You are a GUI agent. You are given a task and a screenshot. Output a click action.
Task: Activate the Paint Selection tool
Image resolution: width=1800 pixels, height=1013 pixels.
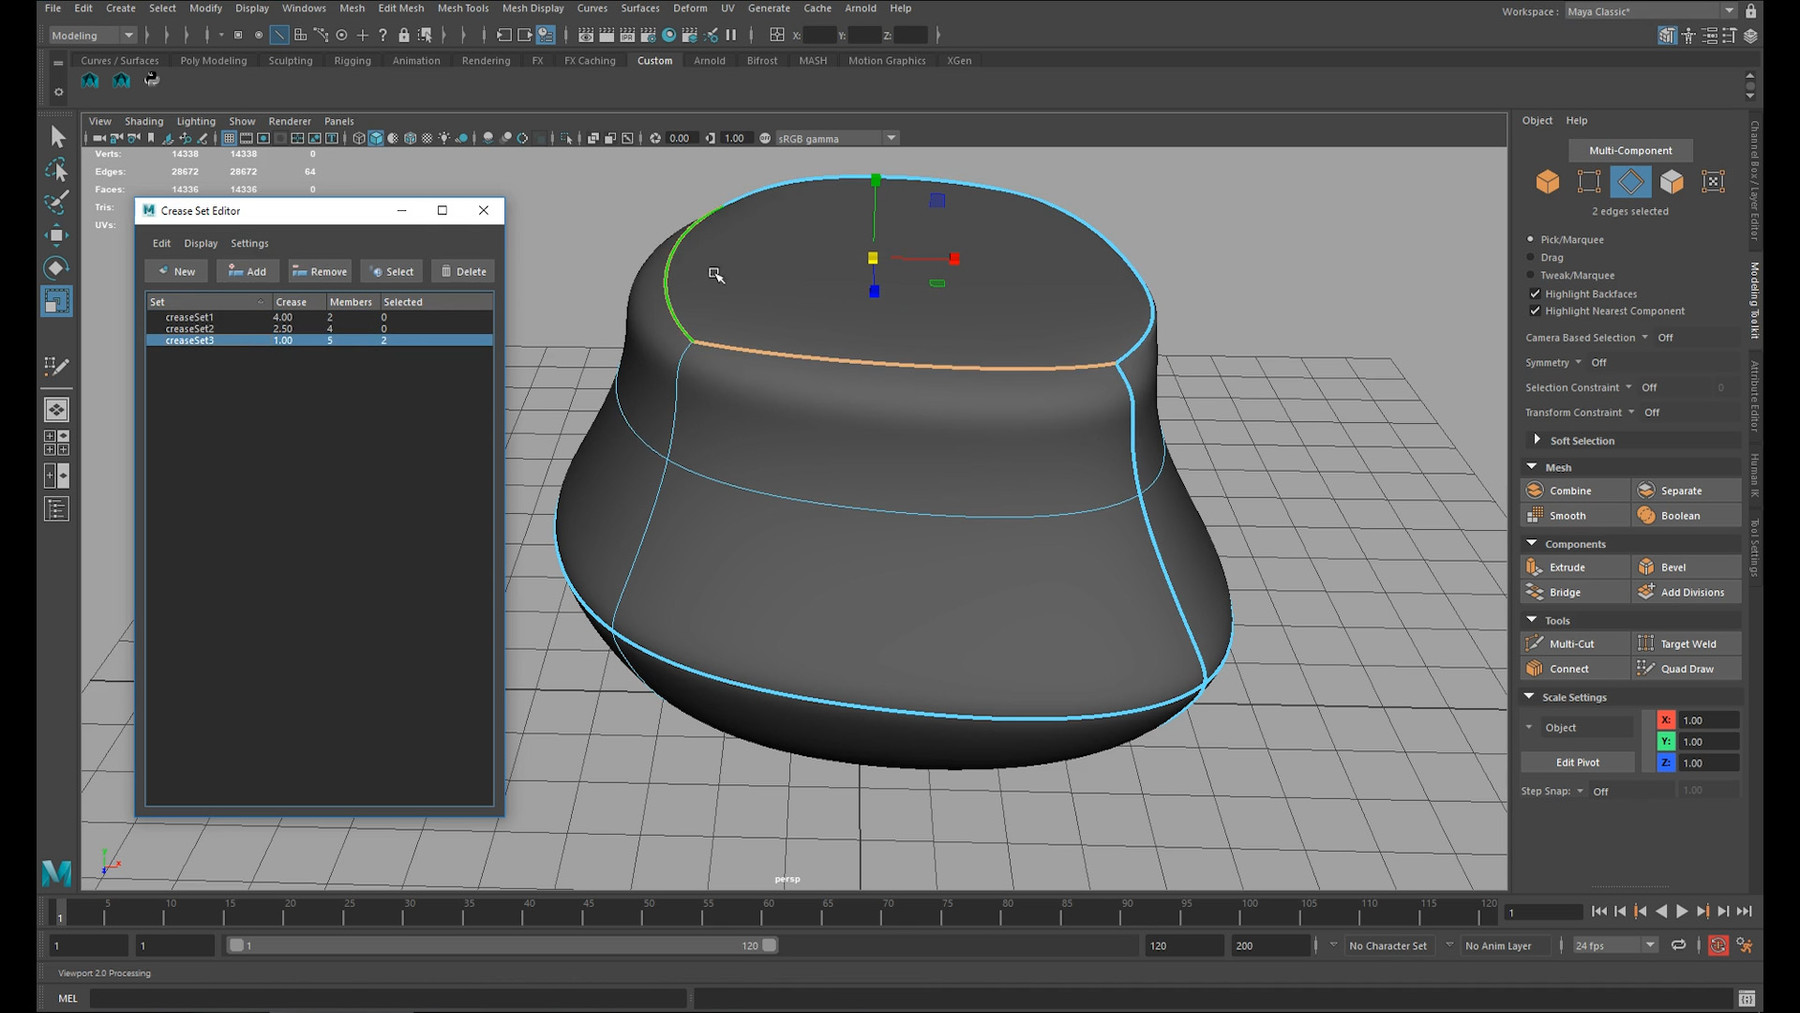(x=57, y=202)
